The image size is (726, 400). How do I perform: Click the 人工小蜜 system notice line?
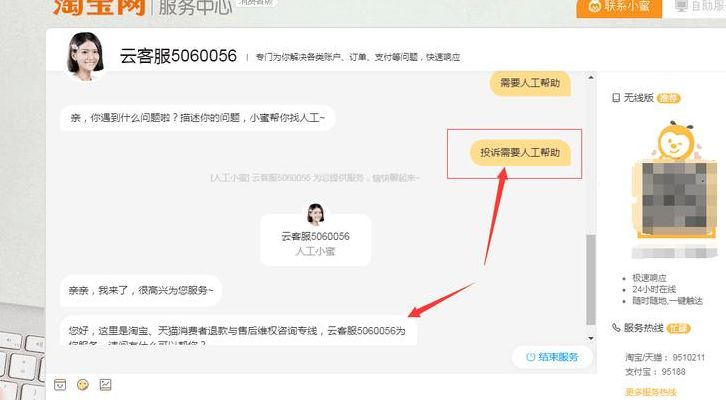tap(314, 178)
